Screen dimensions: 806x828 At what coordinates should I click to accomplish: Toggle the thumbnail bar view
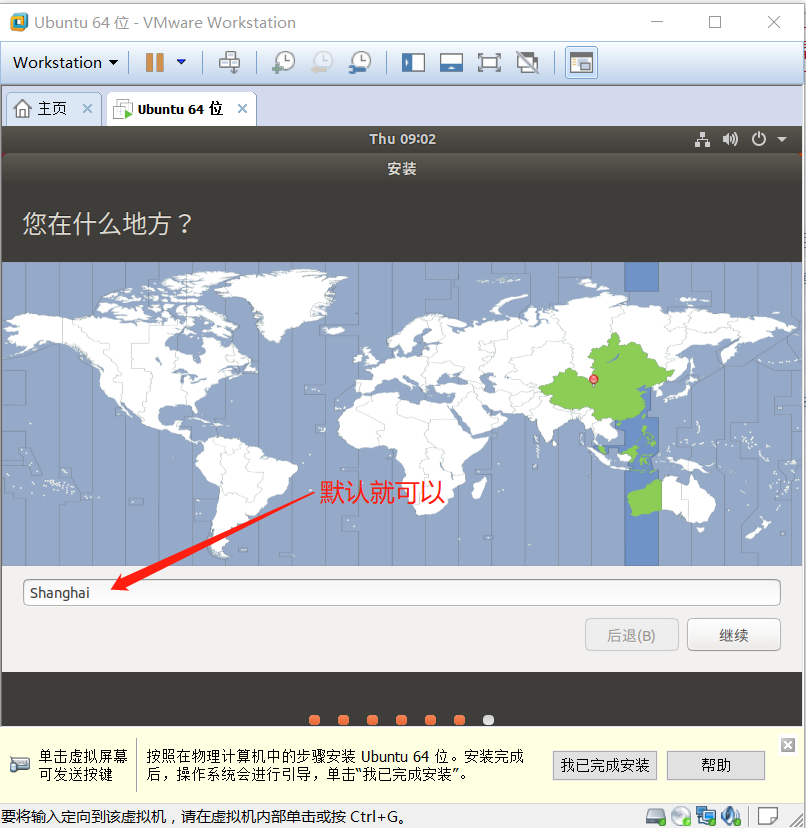point(452,62)
